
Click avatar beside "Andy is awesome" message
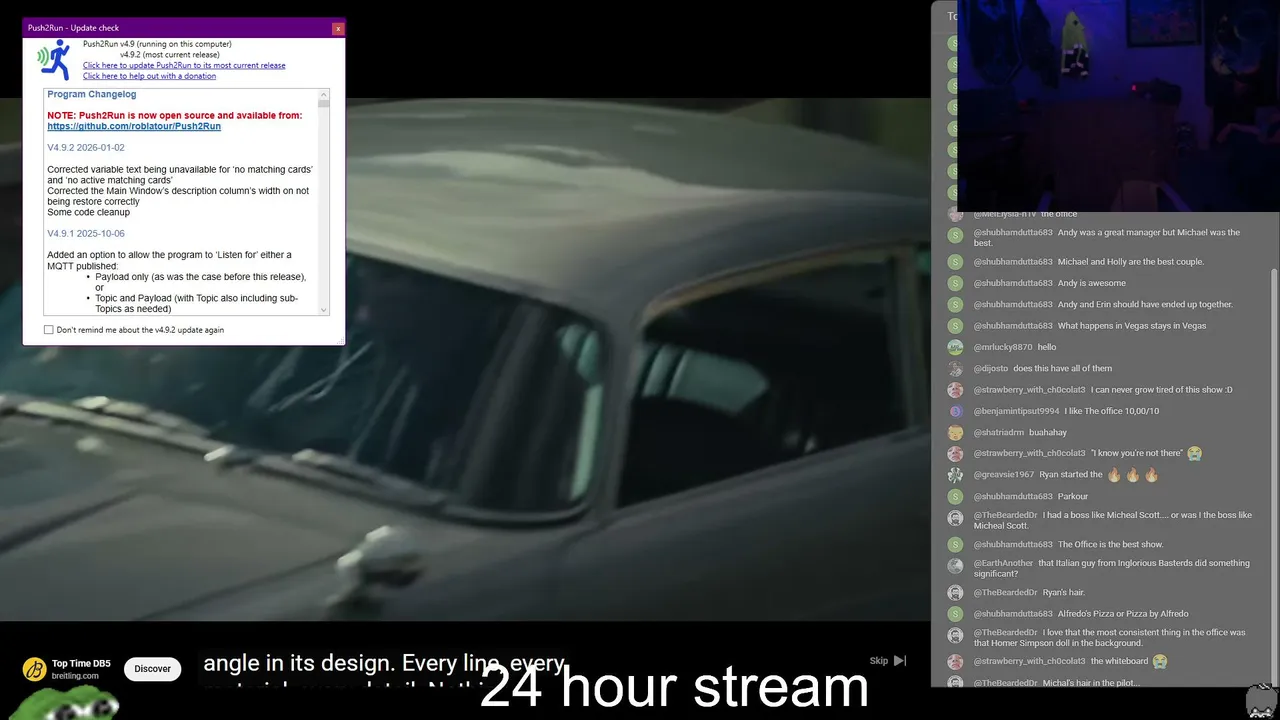pyautogui.click(x=955, y=283)
